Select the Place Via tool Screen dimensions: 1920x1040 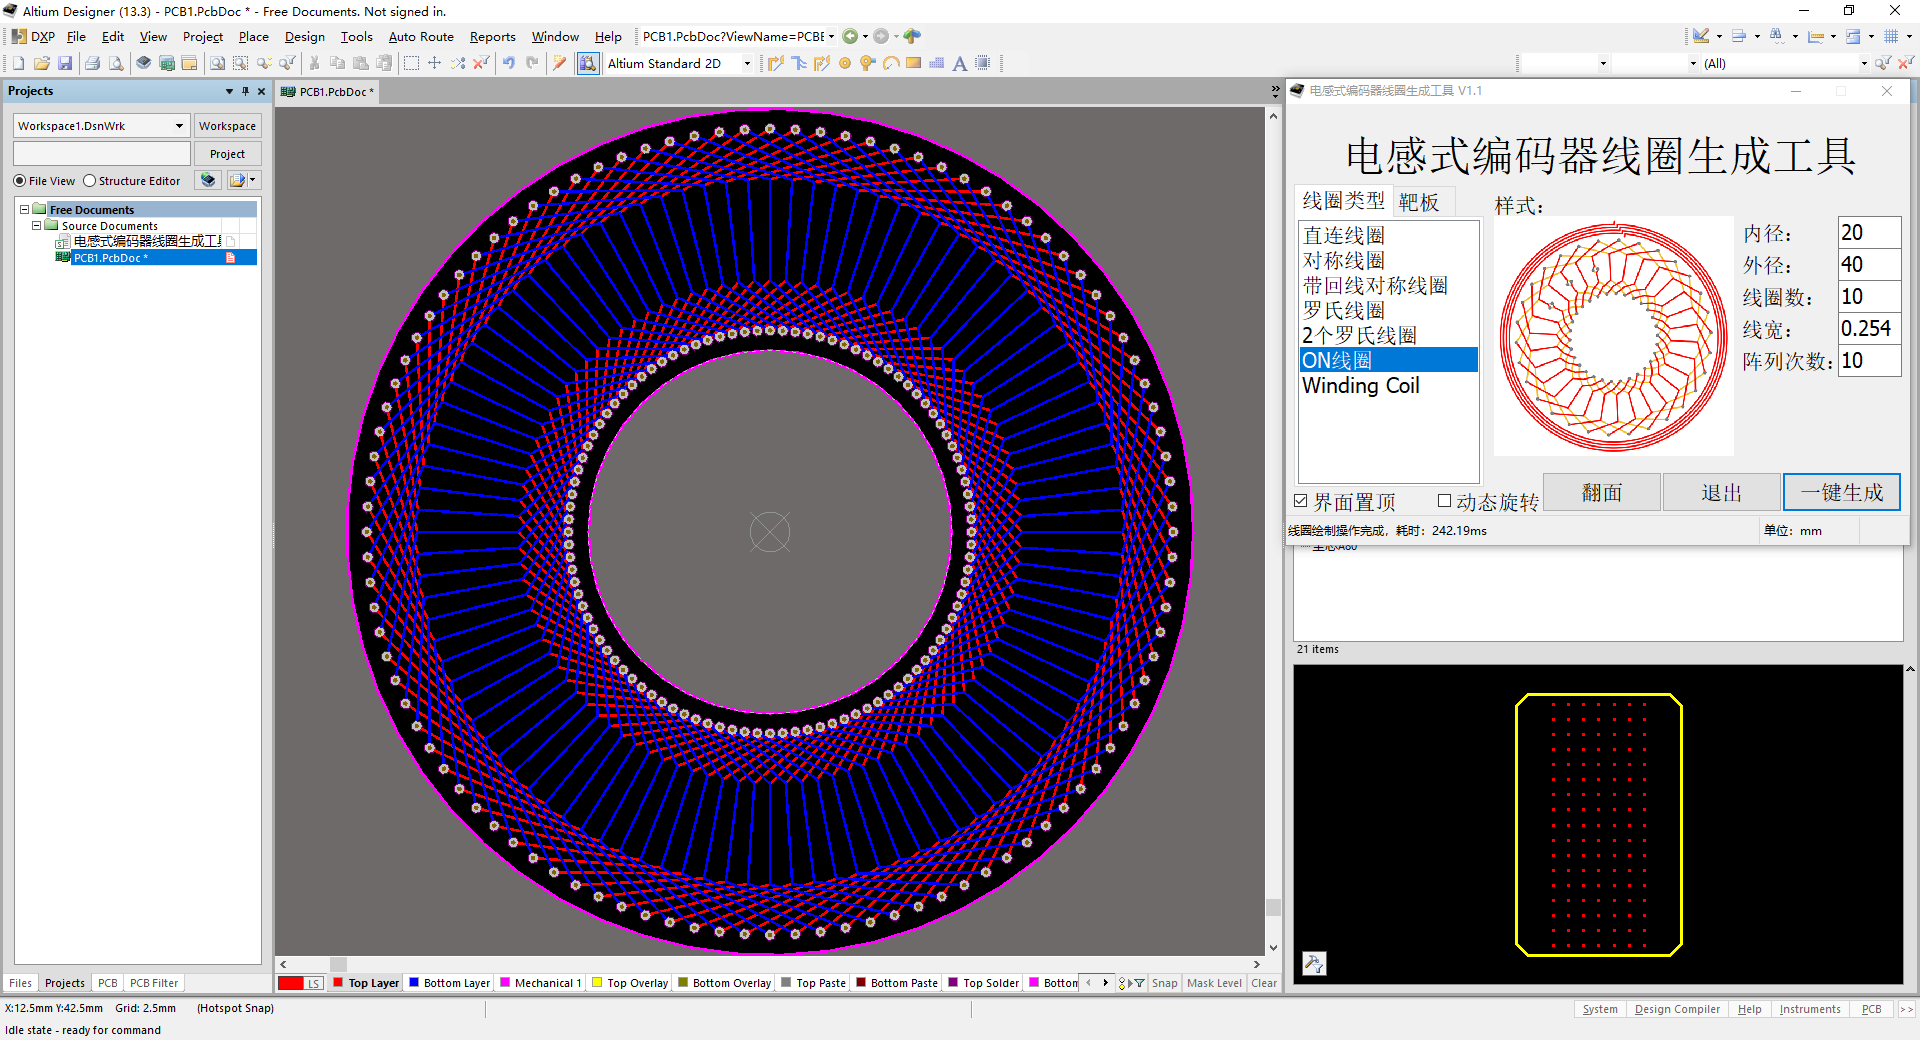867,63
